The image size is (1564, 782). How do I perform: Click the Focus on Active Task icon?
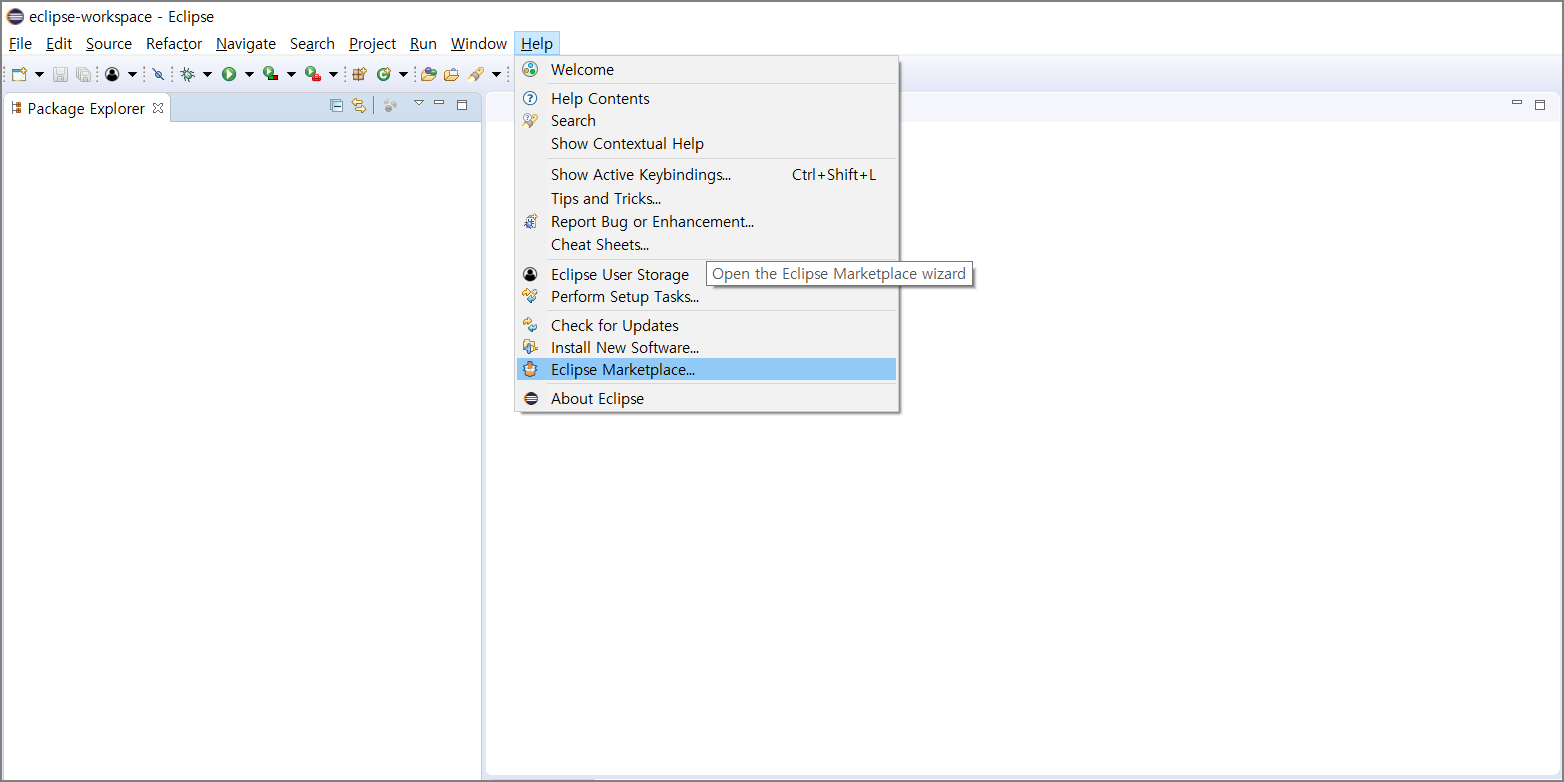tap(391, 105)
